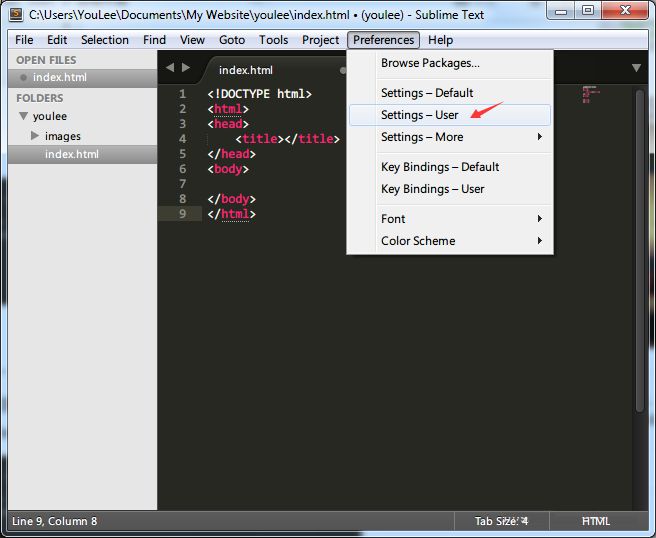Click the unsaved dot beside index.html in Open Files
This screenshot has width=656, height=538.
23,77
